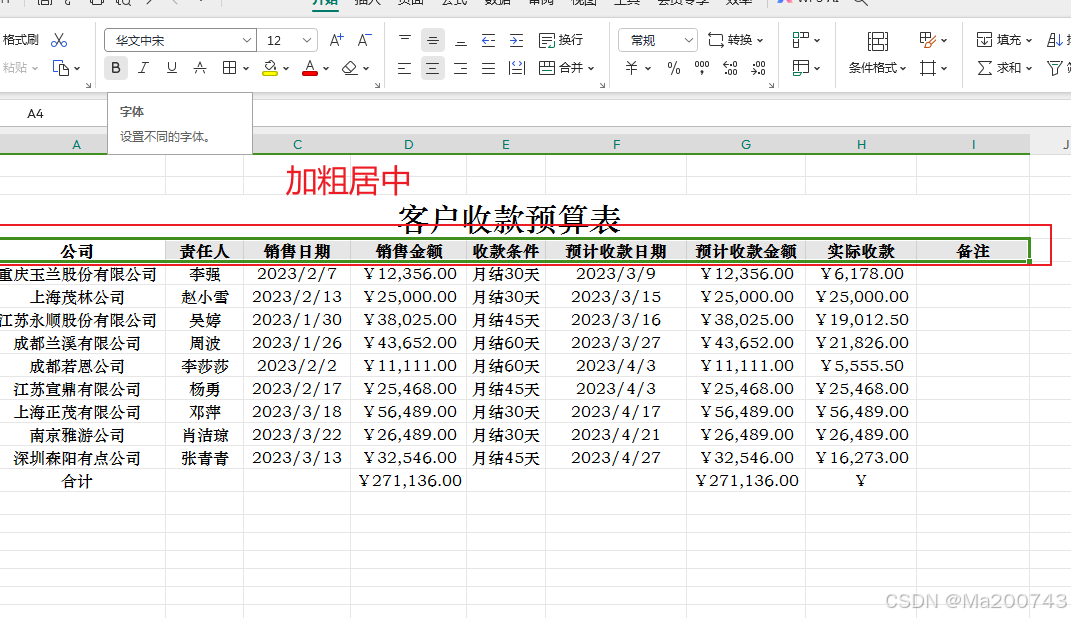Decrease font size with A- icon

pyautogui.click(x=365, y=40)
